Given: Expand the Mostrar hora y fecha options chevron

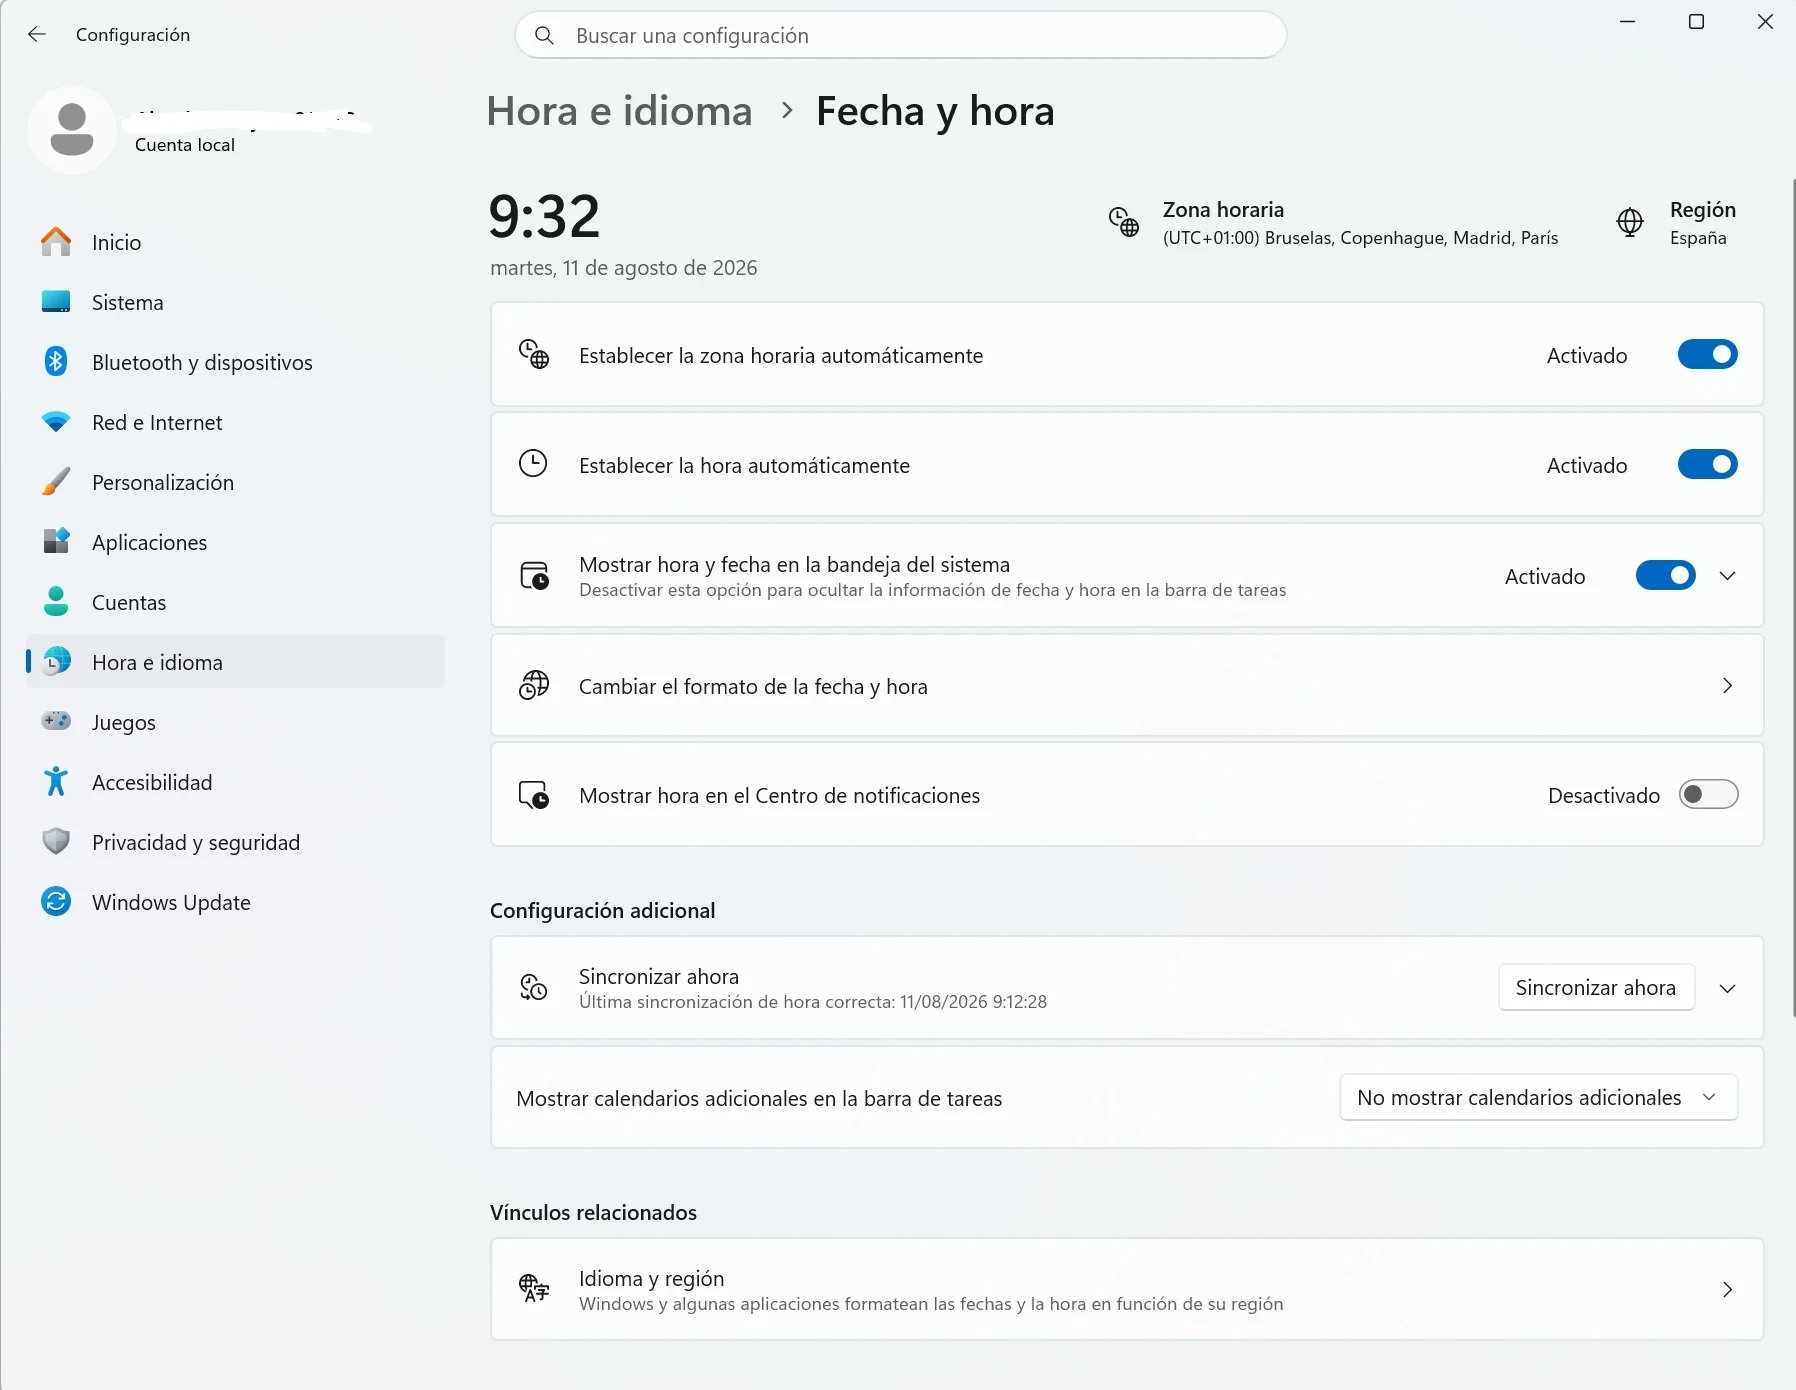Looking at the screenshot, I should tap(1727, 576).
